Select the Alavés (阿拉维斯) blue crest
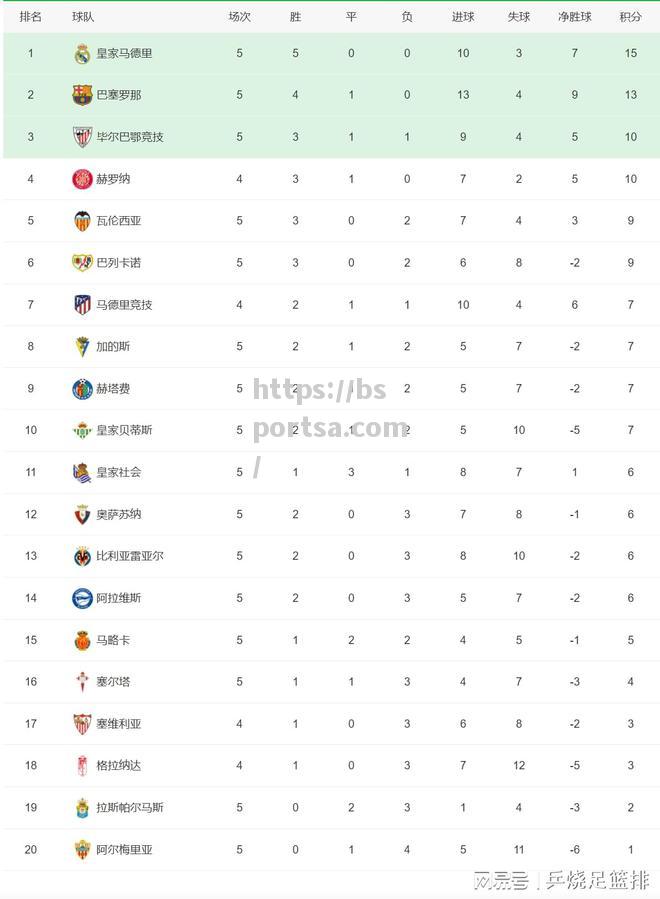Viewport: 660px width, 899px height. pos(82,598)
